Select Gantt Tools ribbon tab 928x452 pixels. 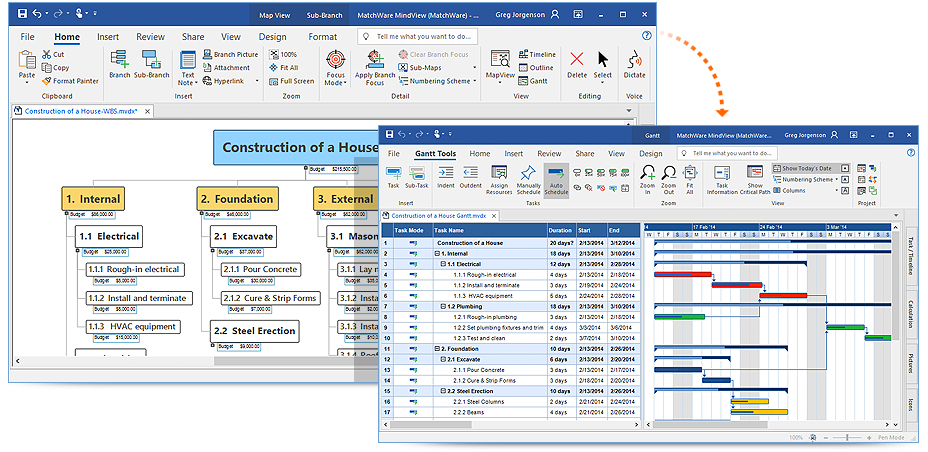(435, 154)
